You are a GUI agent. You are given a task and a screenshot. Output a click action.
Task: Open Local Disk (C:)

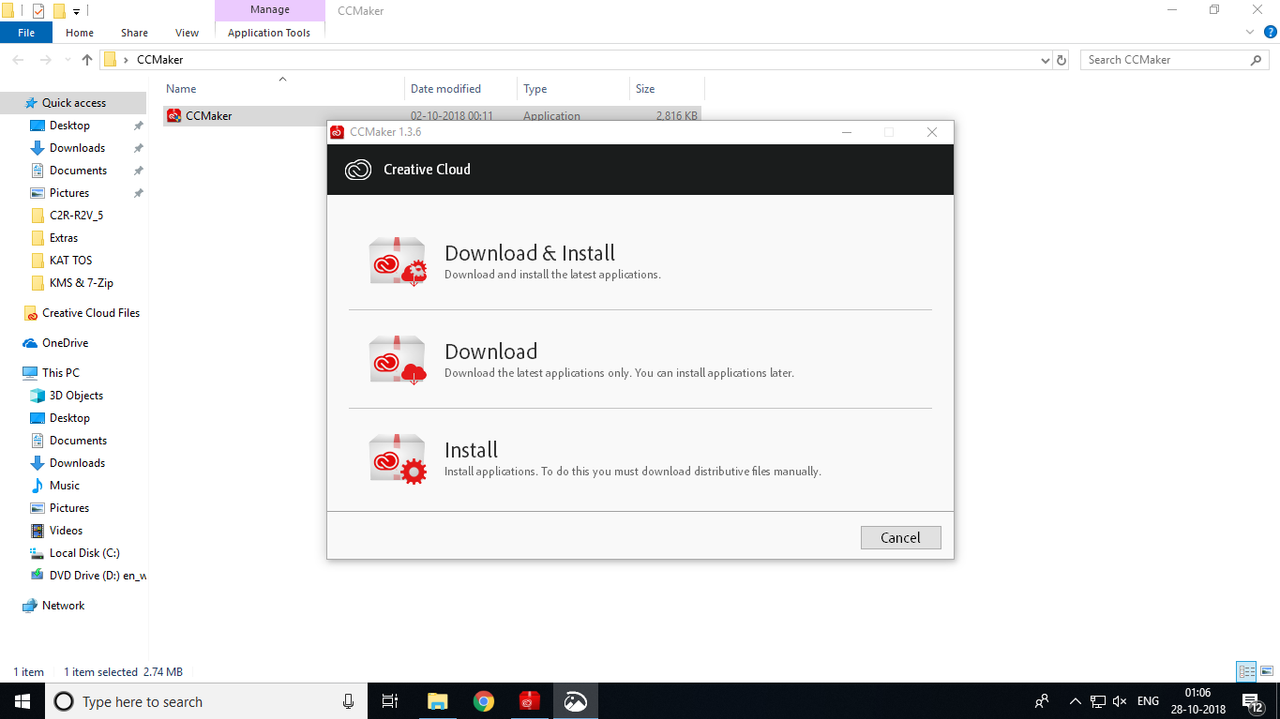click(74, 553)
